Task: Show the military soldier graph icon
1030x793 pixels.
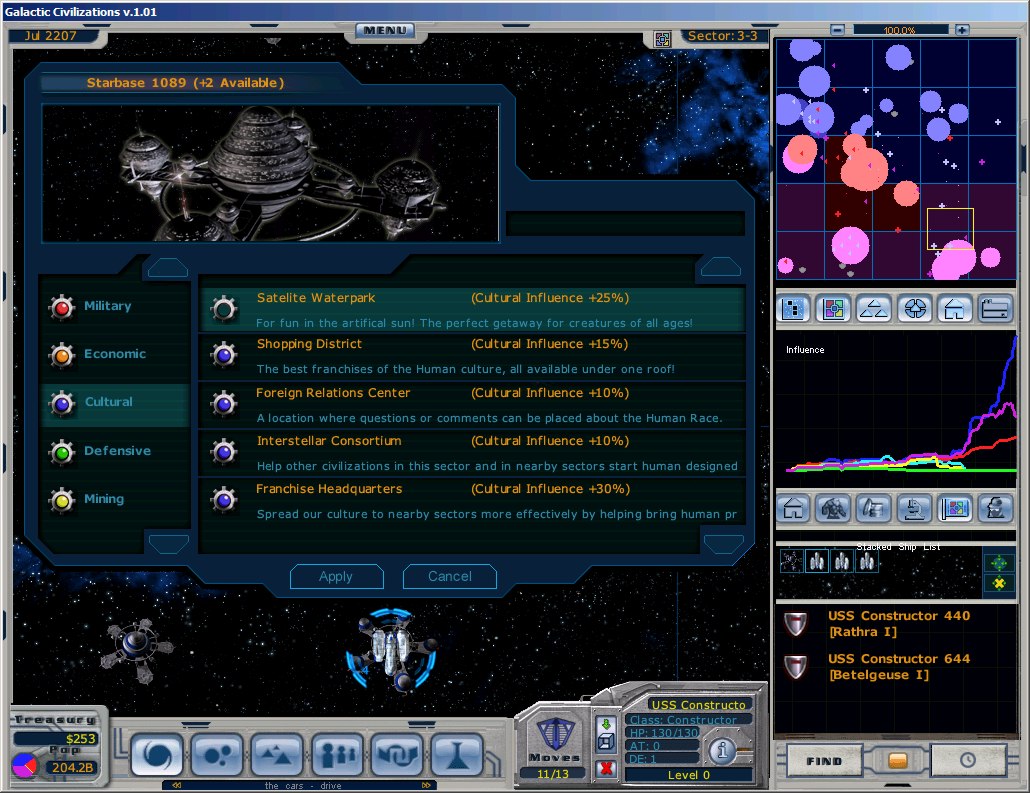Action: coord(834,508)
